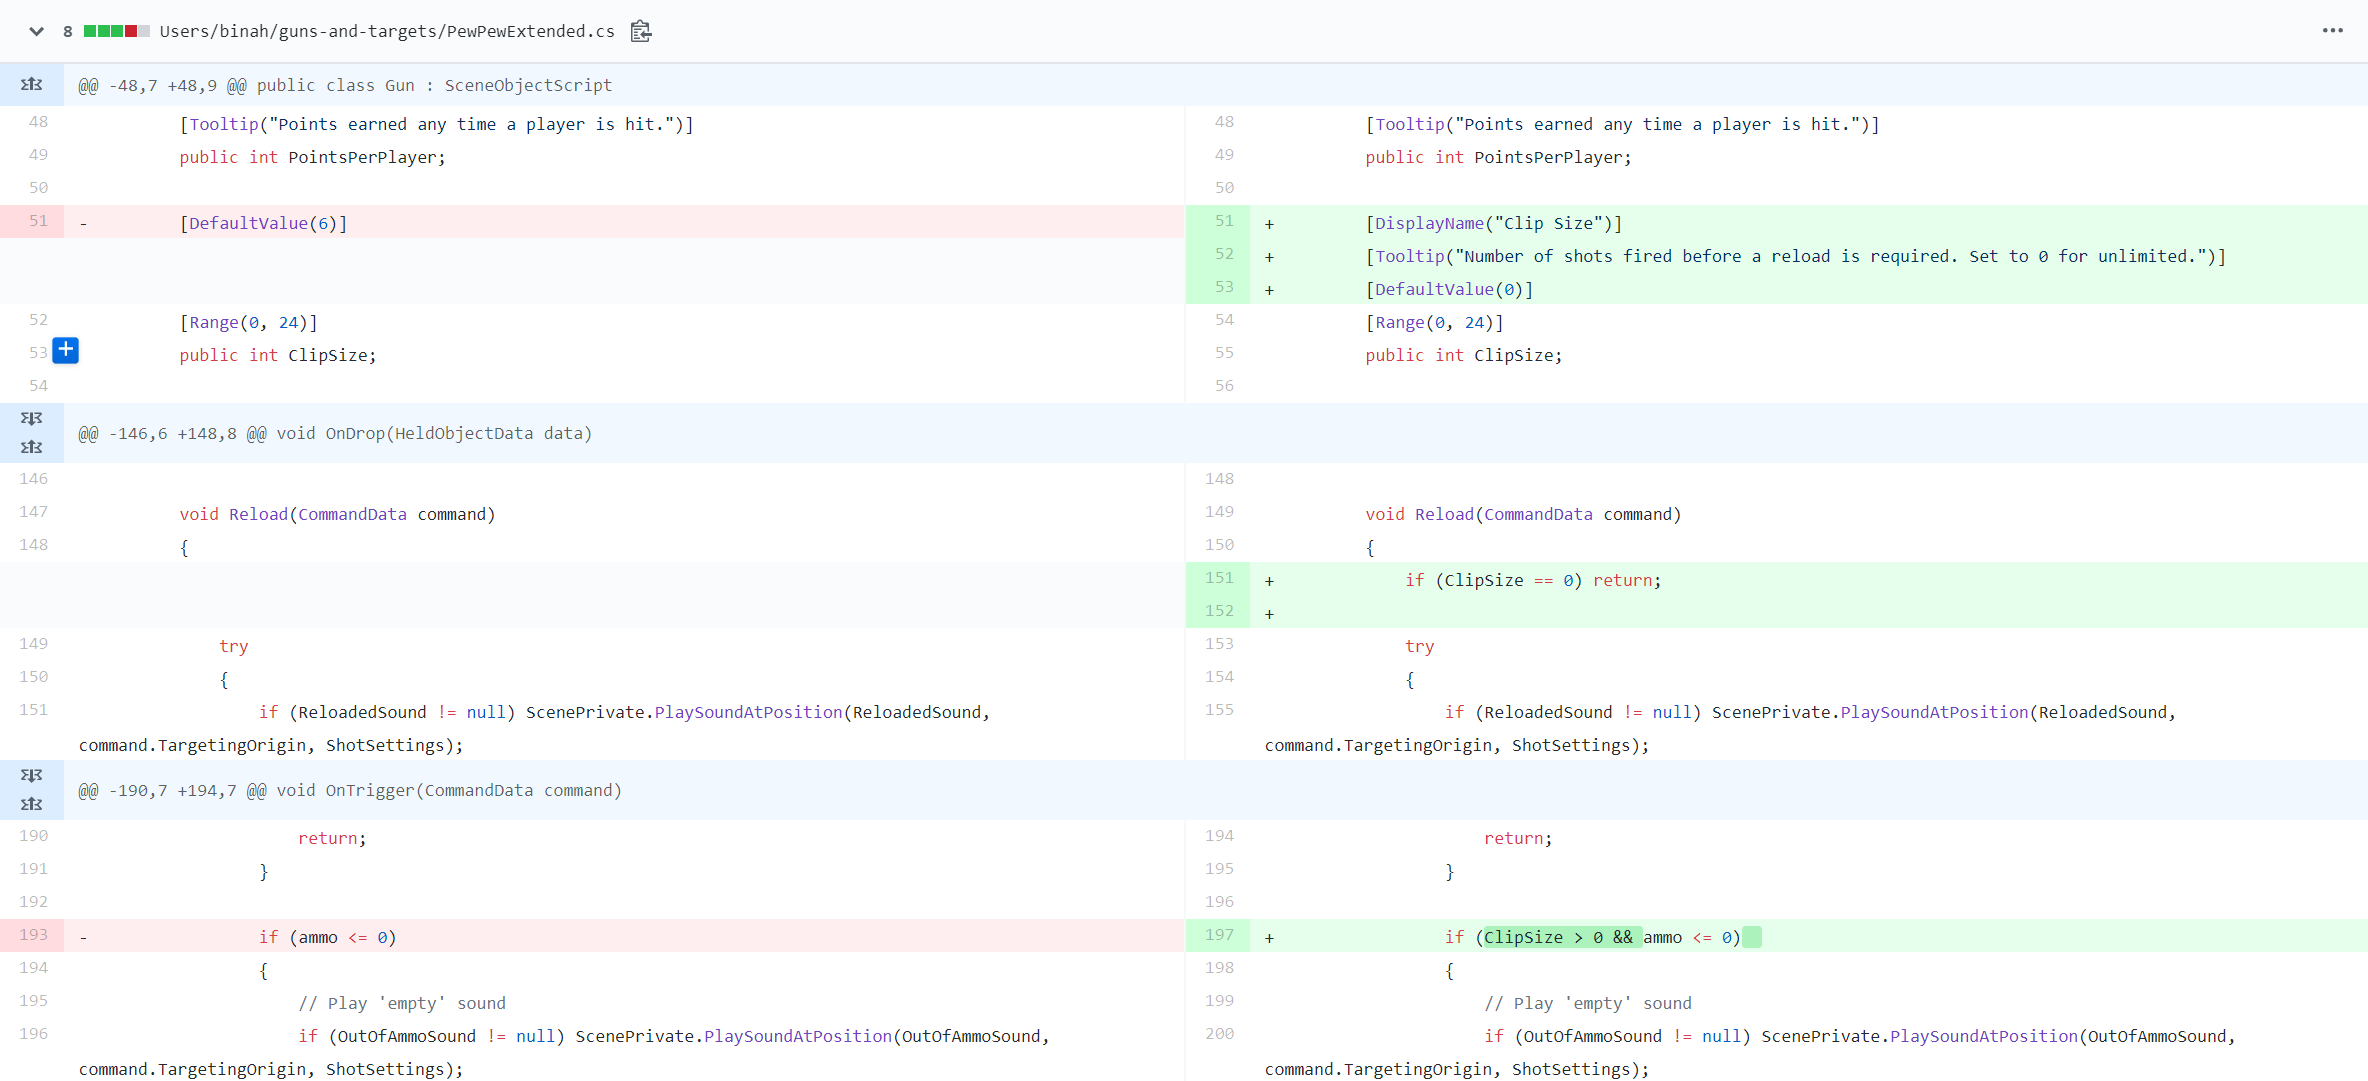Expand up at the OnDrop hunk header
The width and height of the screenshot is (2368, 1081).
pyautogui.click(x=31, y=447)
